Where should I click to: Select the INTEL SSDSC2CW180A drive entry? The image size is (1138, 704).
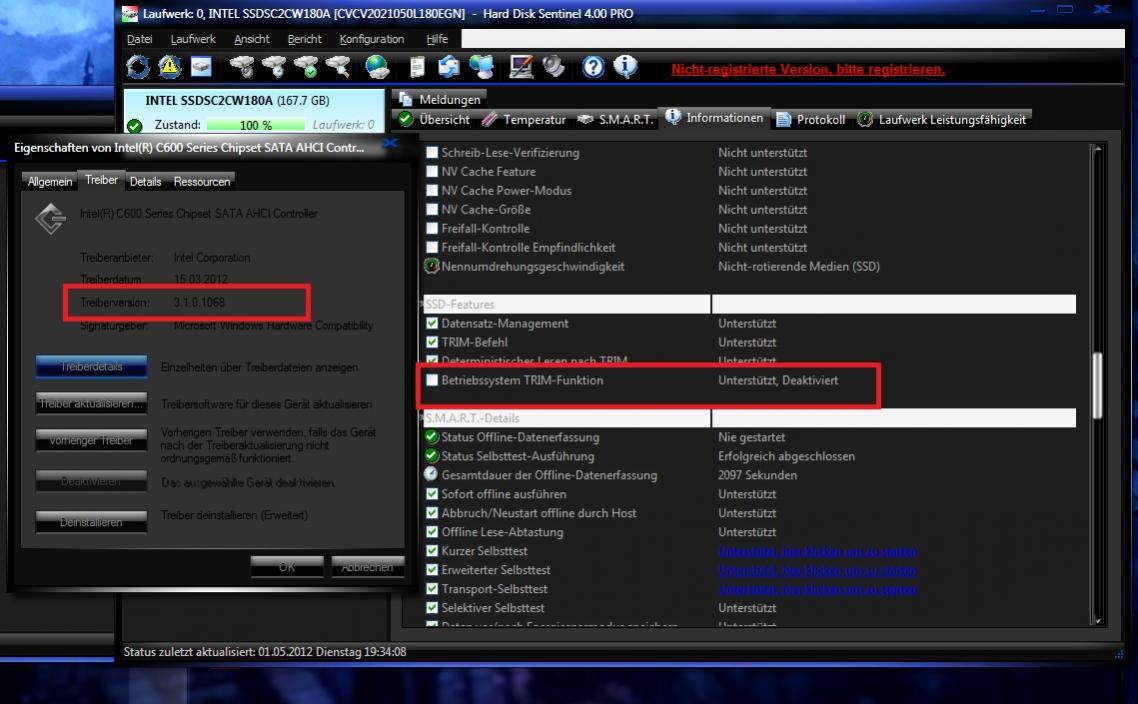tap(254, 111)
